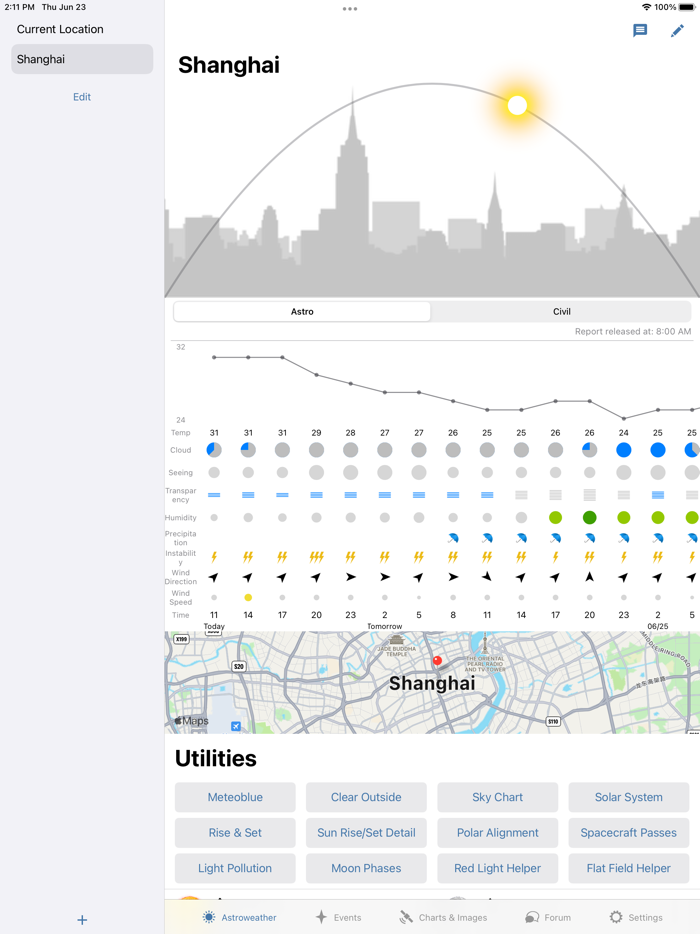Click the Edit link in sidebar
Screen dimensions: 700x934
82,96
